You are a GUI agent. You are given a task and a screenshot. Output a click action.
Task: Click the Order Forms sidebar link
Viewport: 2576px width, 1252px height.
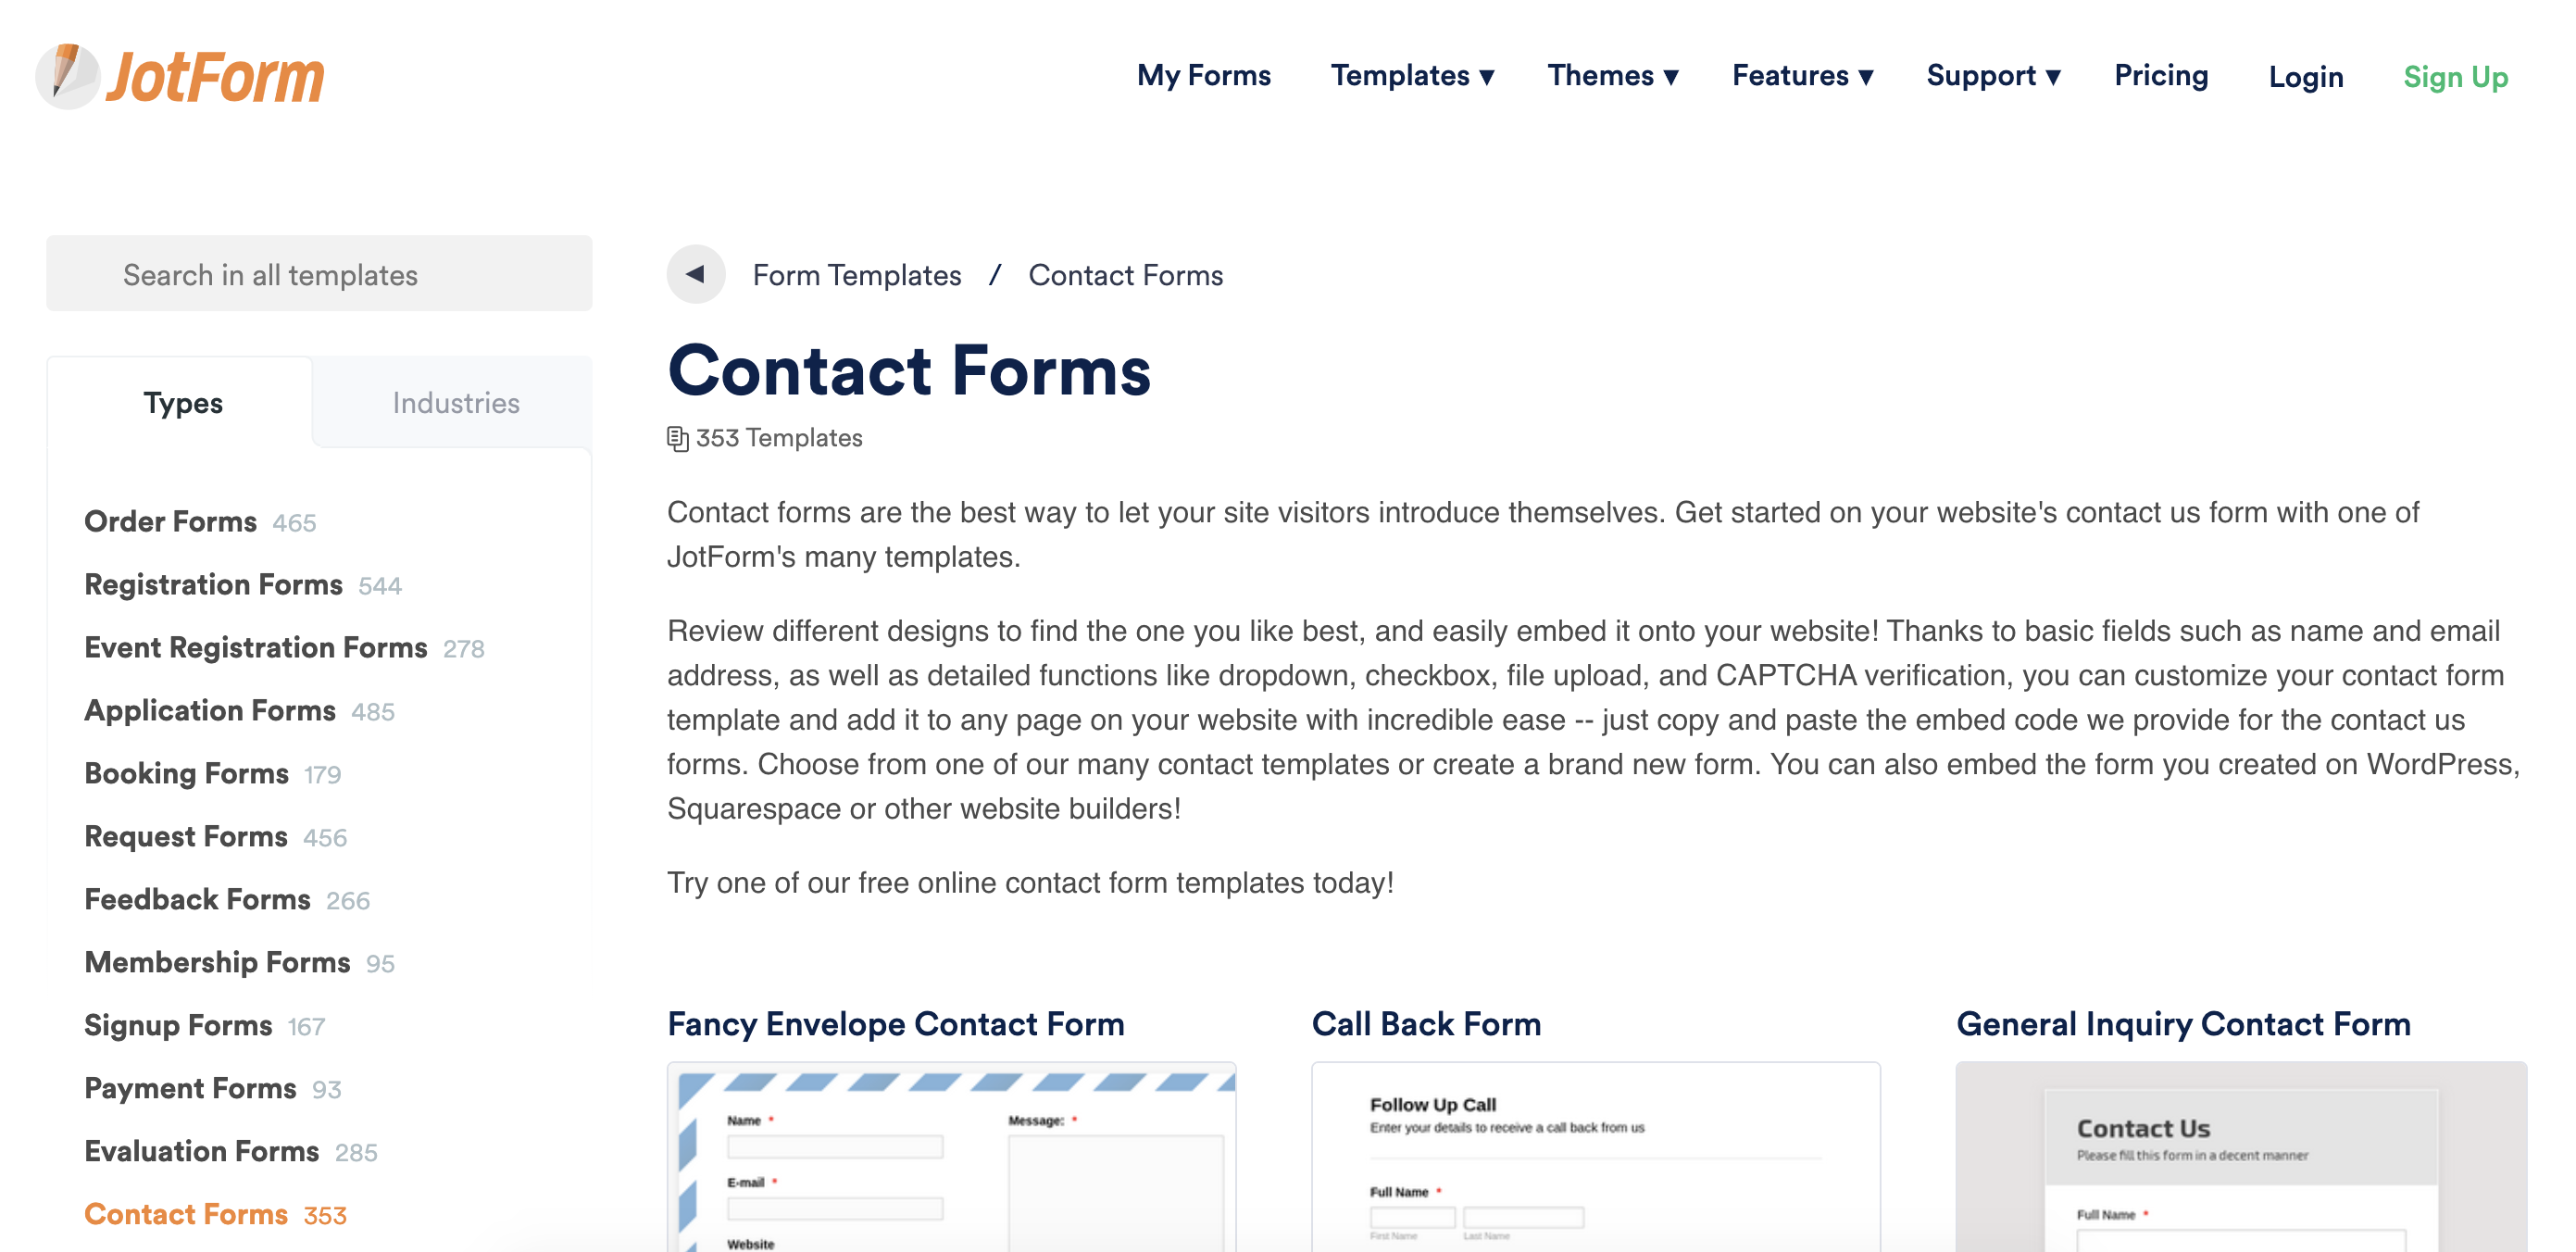(171, 520)
